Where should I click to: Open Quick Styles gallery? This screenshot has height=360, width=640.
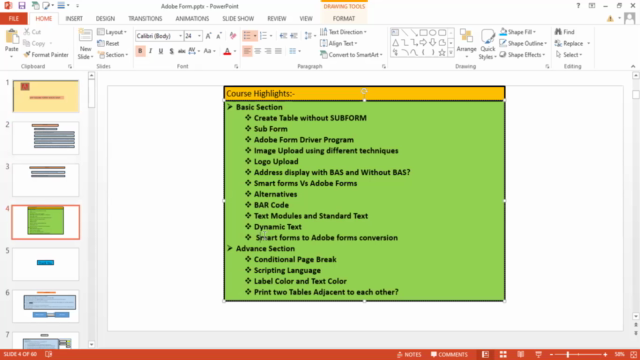tap(488, 44)
